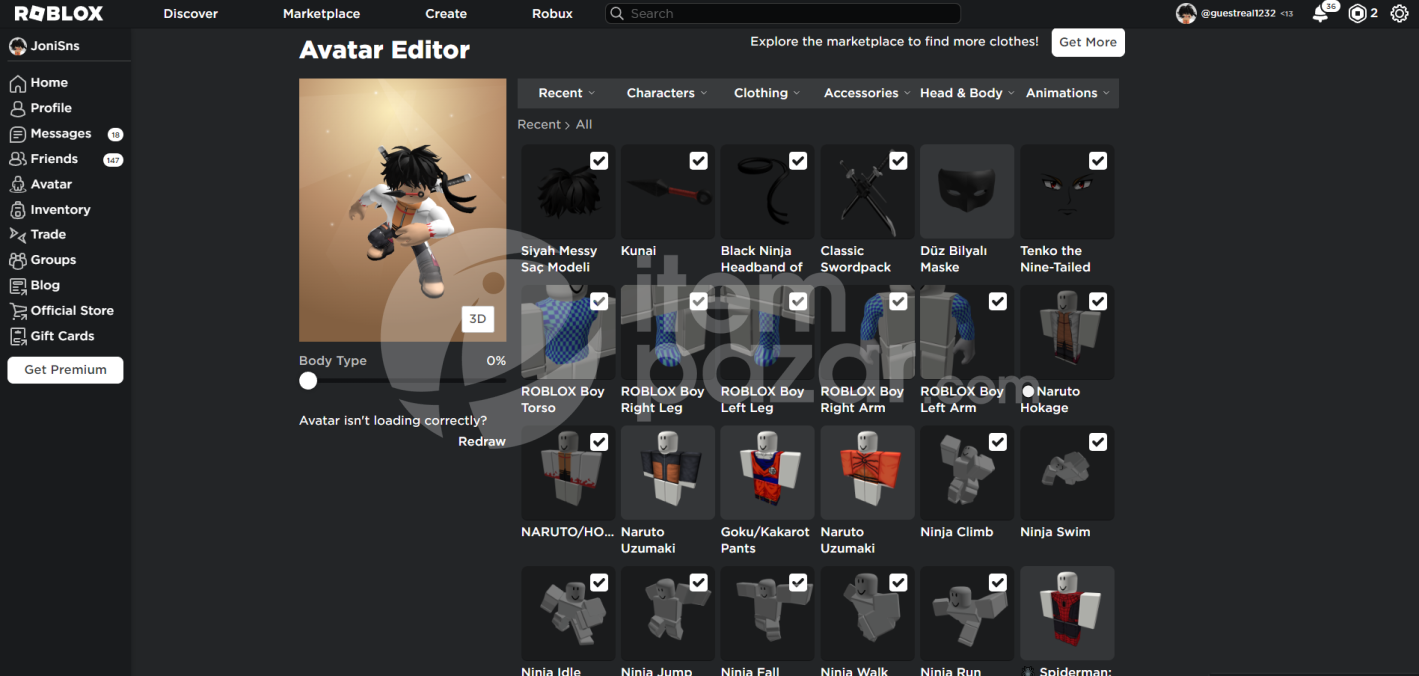Uncheck the Ninja Fall animation
1419x676 pixels.
coord(798,582)
